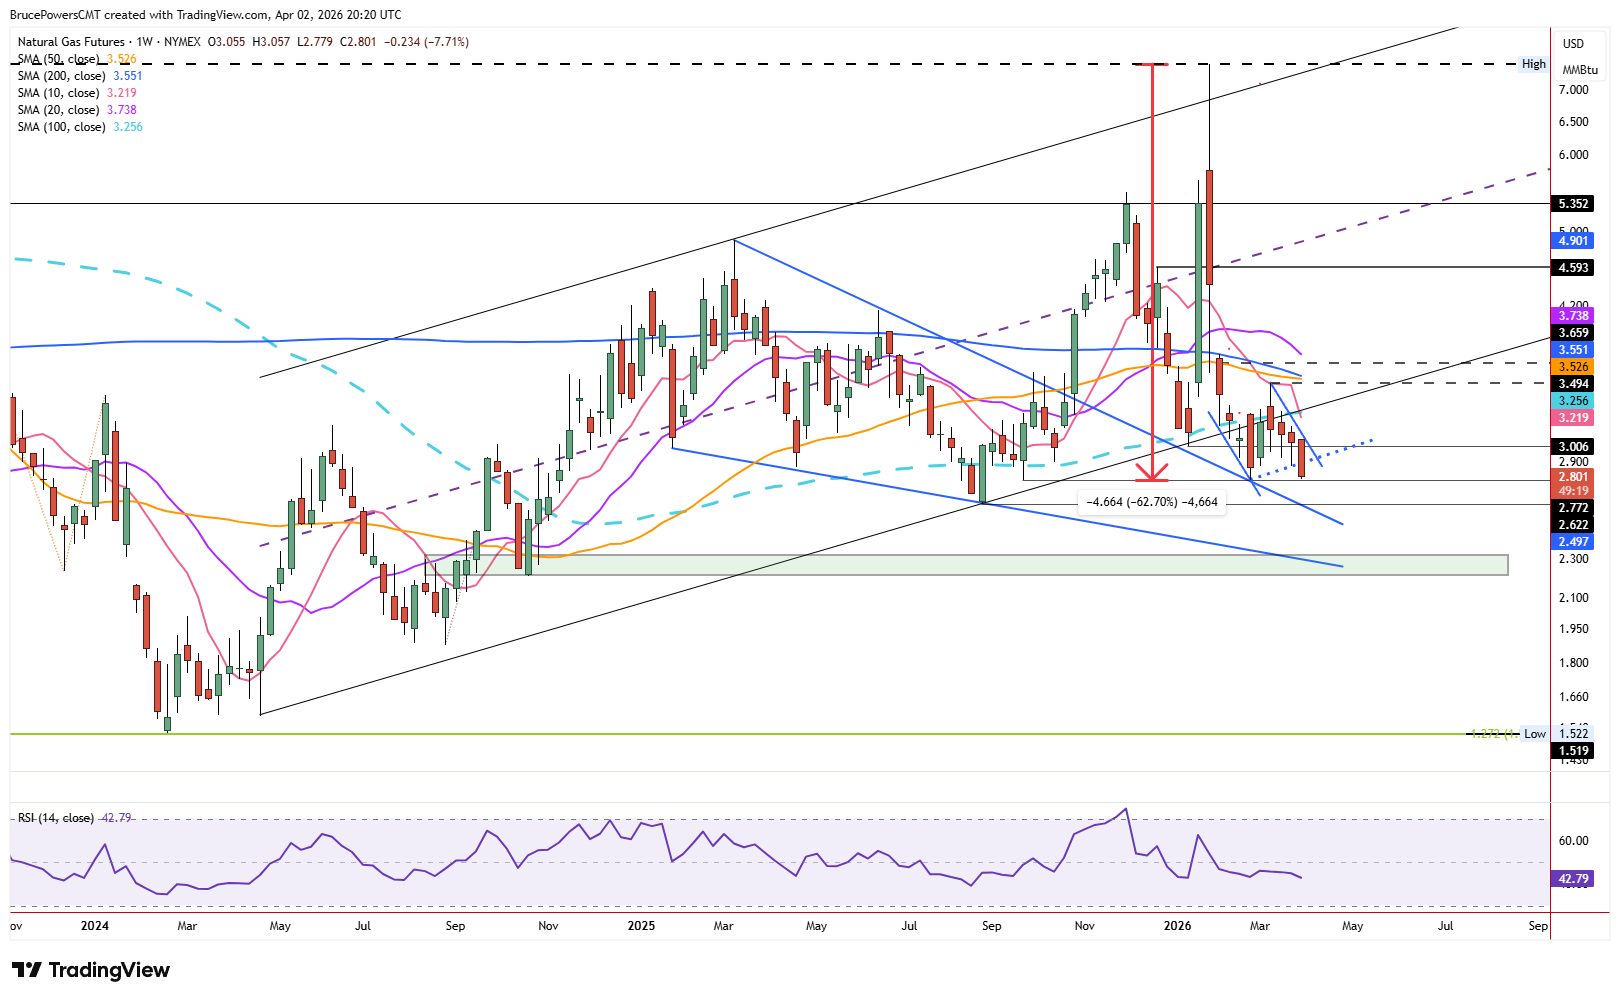1620x1000 pixels.
Task: Click the 49:19 countdown timer label
Action: 1573,491
